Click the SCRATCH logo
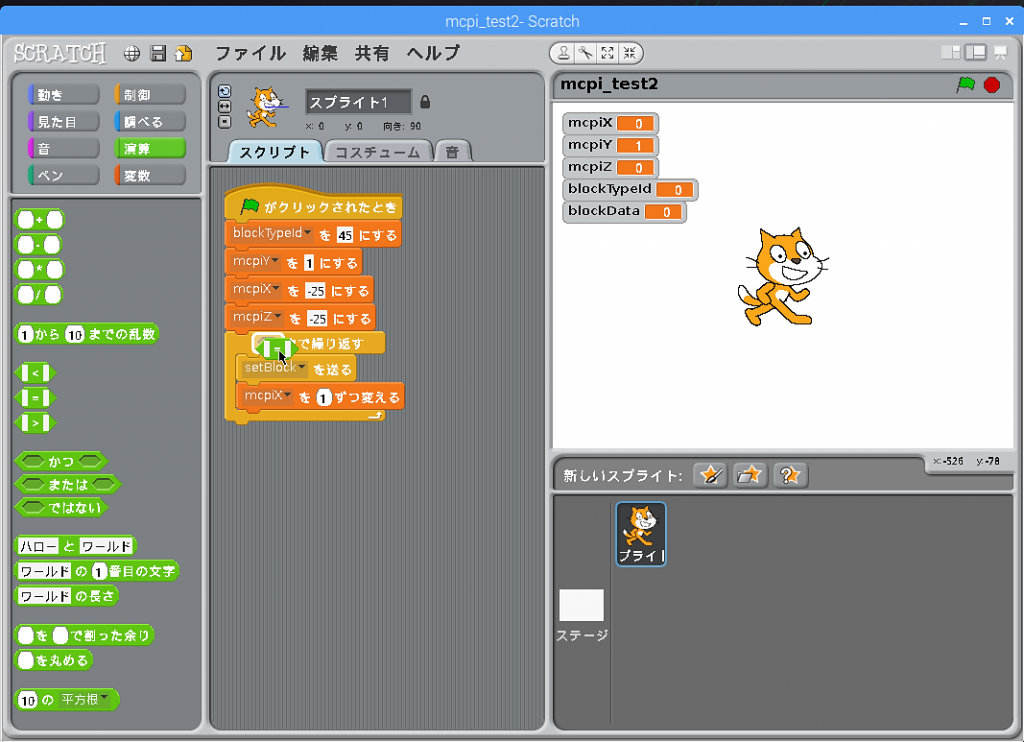Image resolution: width=1024 pixels, height=742 pixels. (x=60, y=53)
